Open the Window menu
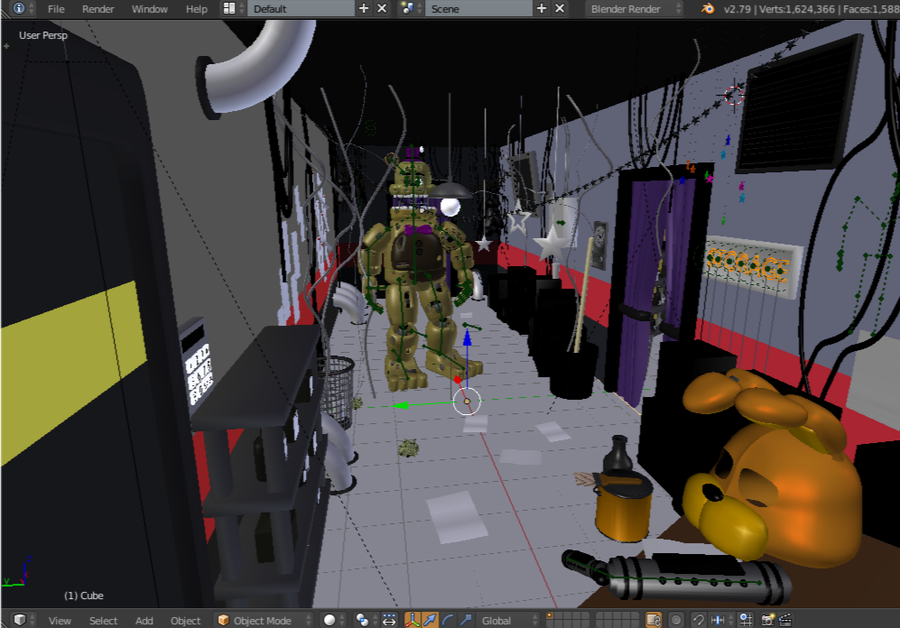900x628 pixels. click(x=149, y=9)
